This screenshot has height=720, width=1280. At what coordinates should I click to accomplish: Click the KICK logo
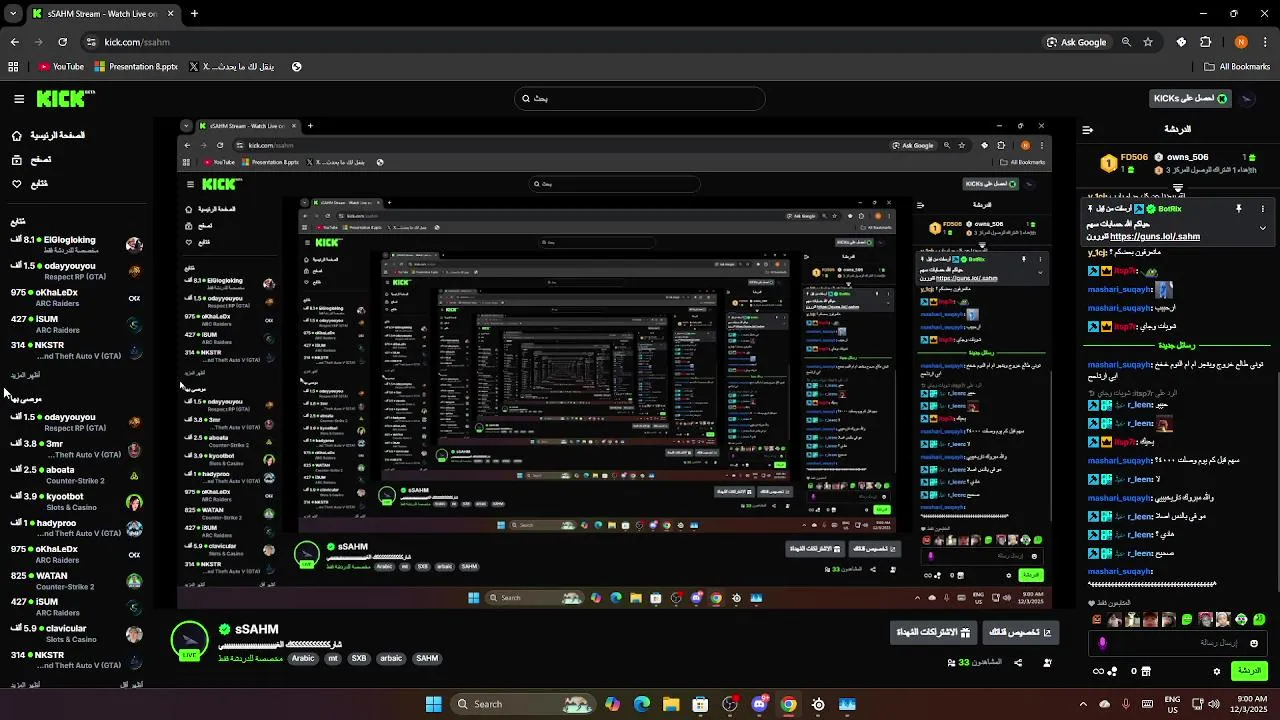[65, 98]
